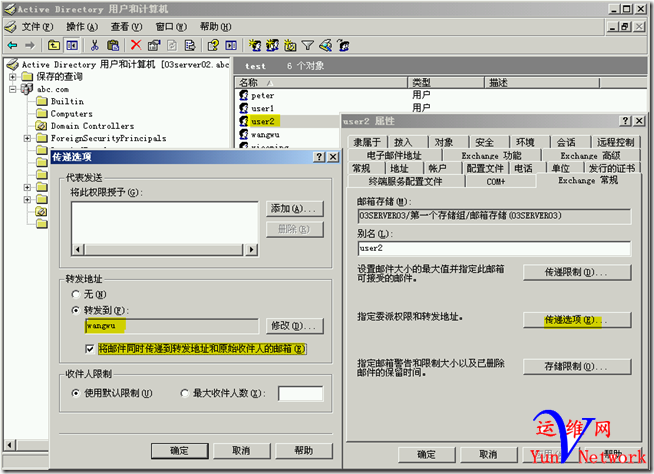
Task: Click the 存储限制 button
Action: click(577, 367)
